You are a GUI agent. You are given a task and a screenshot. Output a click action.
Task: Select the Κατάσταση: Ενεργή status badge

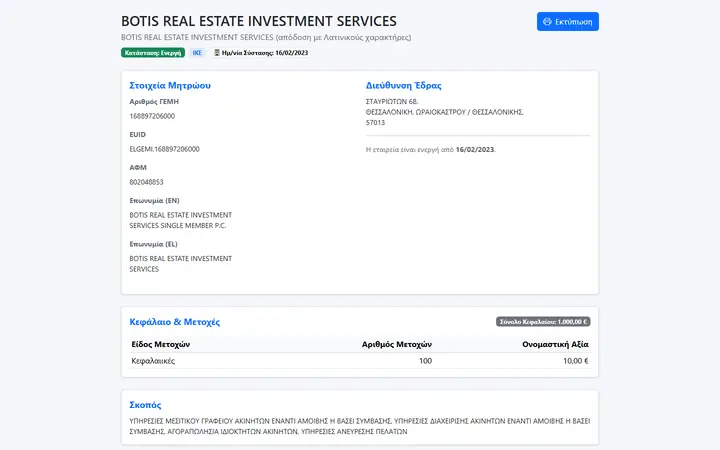coord(153,53)
